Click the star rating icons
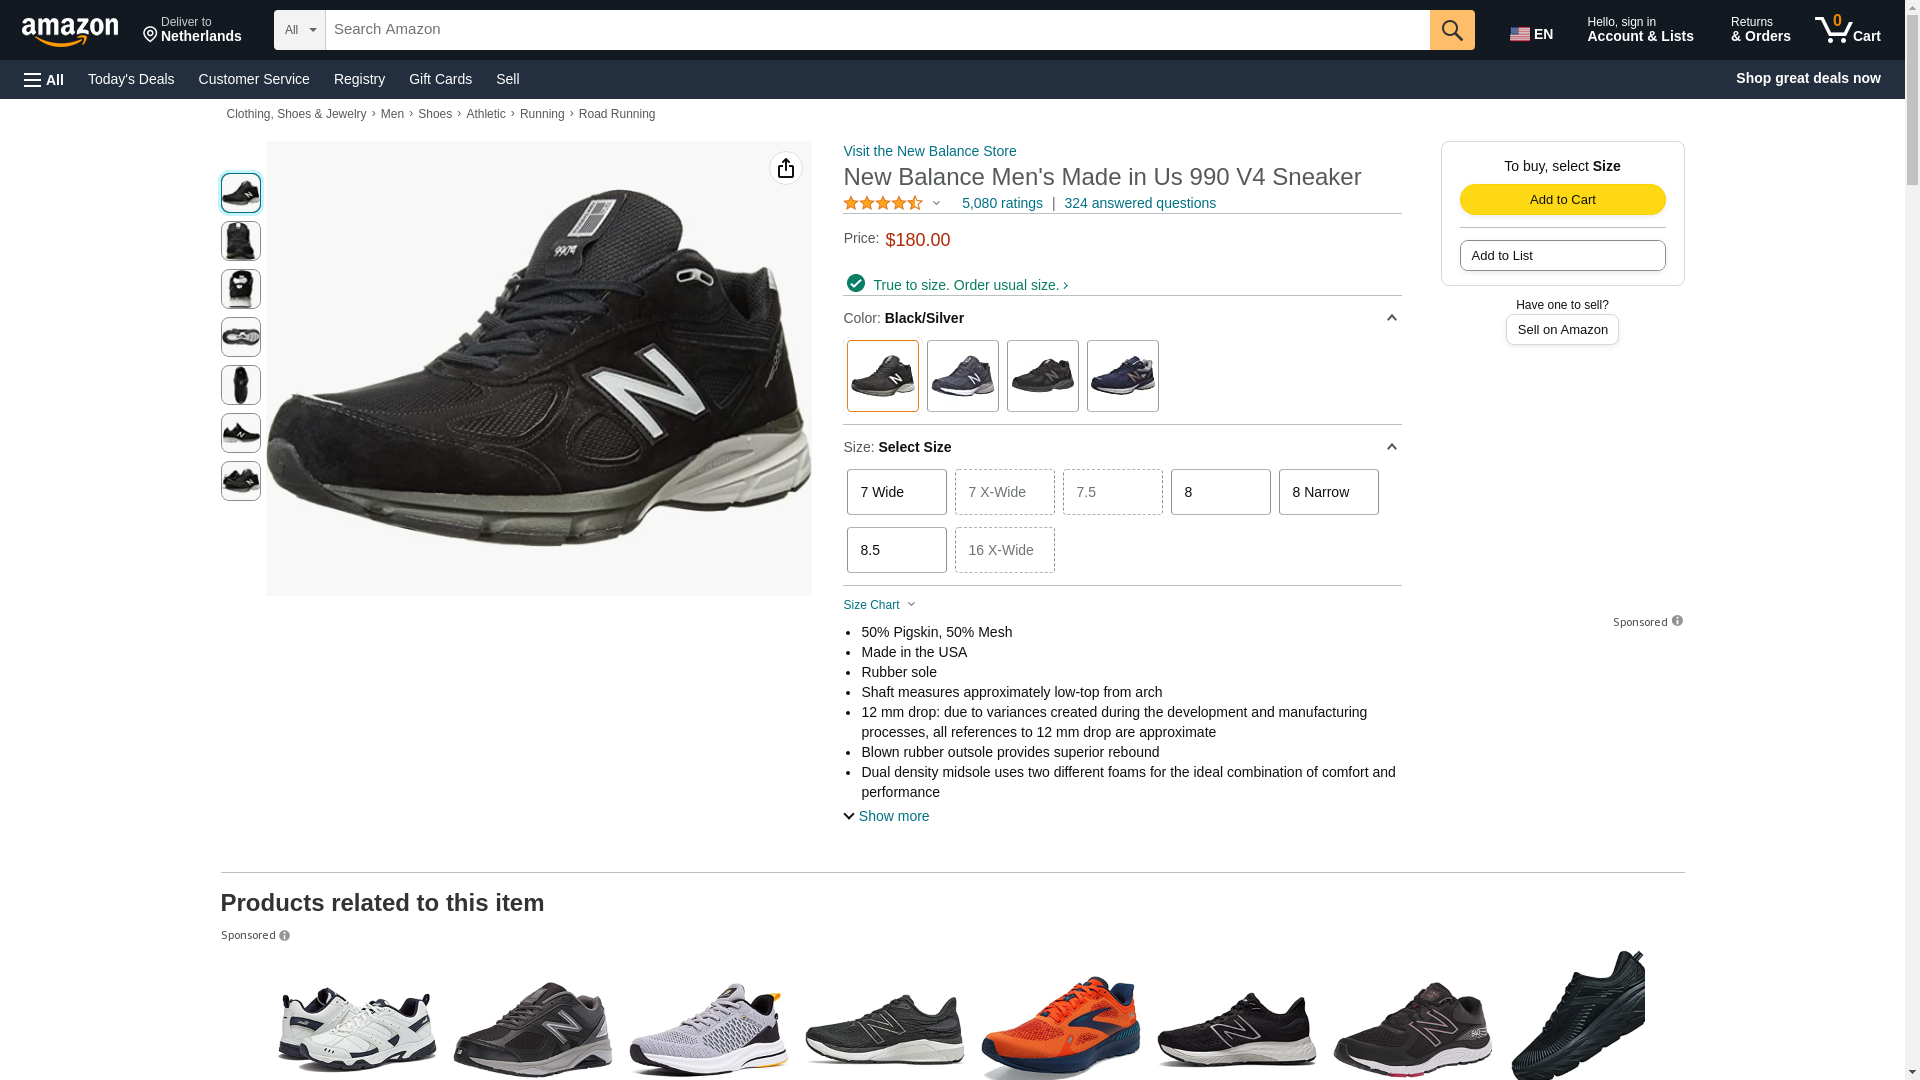The height and width of the screenshot is (1080, 1920). click(x=883, y=203)
